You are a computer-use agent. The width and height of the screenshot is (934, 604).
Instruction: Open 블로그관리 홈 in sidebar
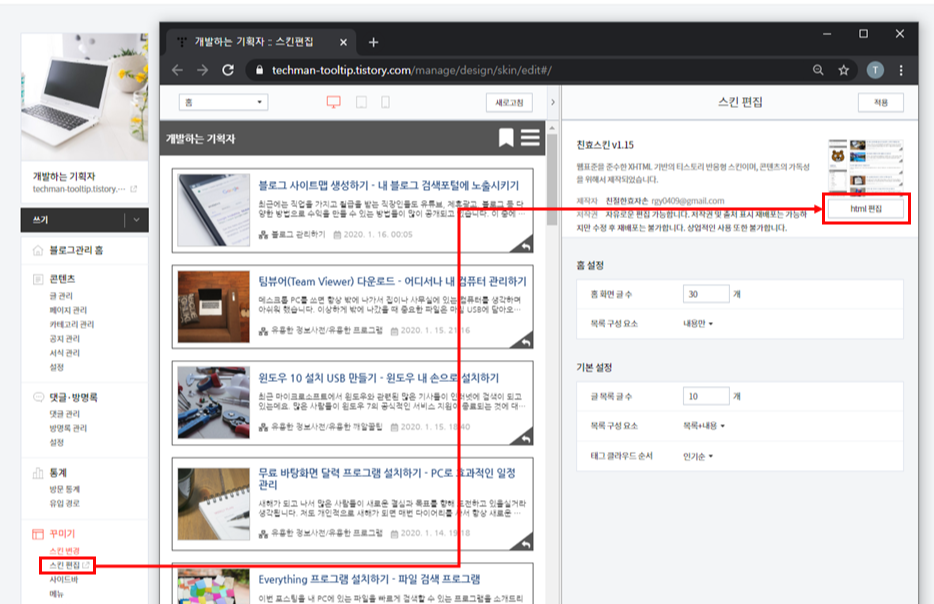[76, 250]
